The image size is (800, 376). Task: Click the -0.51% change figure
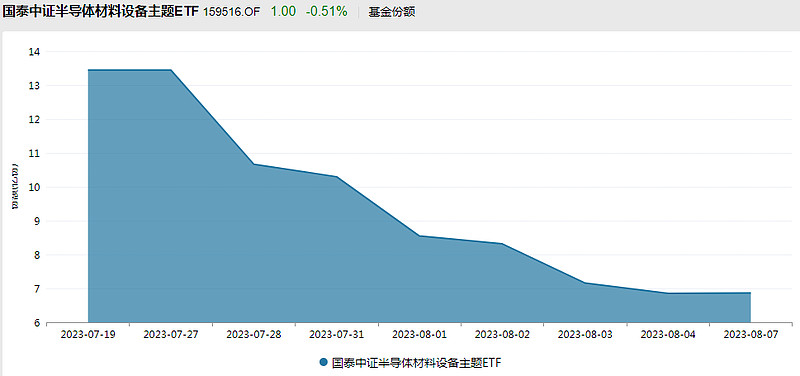pos(327,12)
